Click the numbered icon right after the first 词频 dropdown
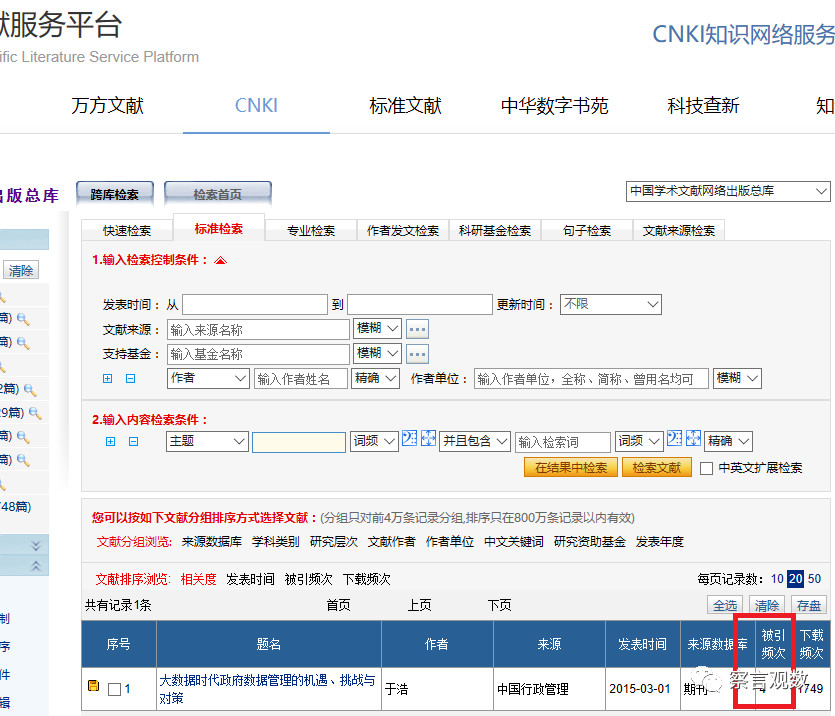Screen dimensions: 835x716 pyautogui.click(x=410, y=438)
